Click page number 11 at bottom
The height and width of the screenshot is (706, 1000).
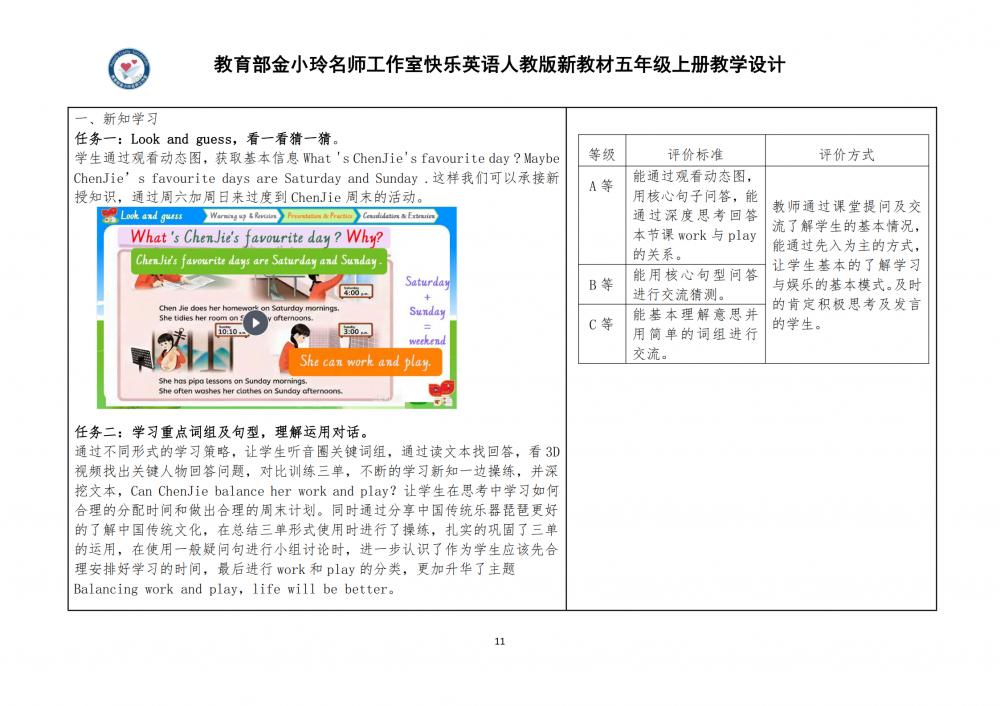499,641
